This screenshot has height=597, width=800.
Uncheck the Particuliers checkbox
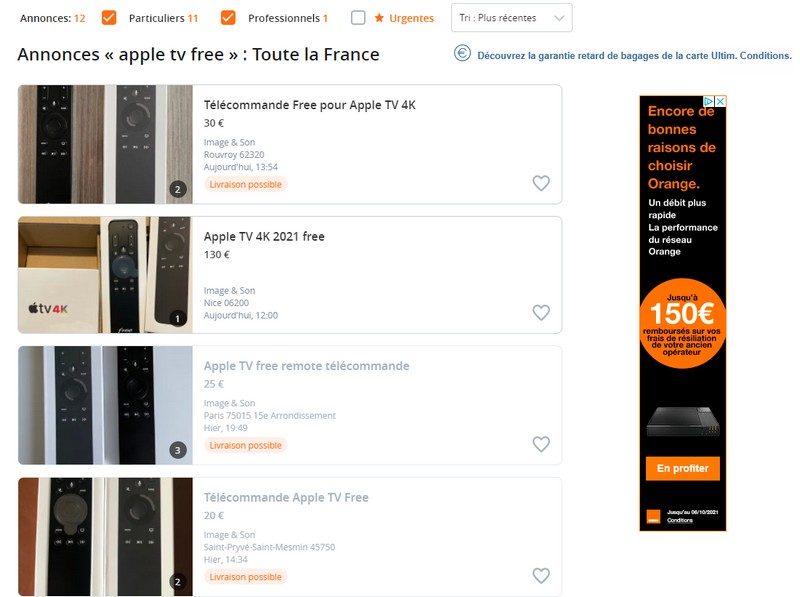click(x=109, y=17)
